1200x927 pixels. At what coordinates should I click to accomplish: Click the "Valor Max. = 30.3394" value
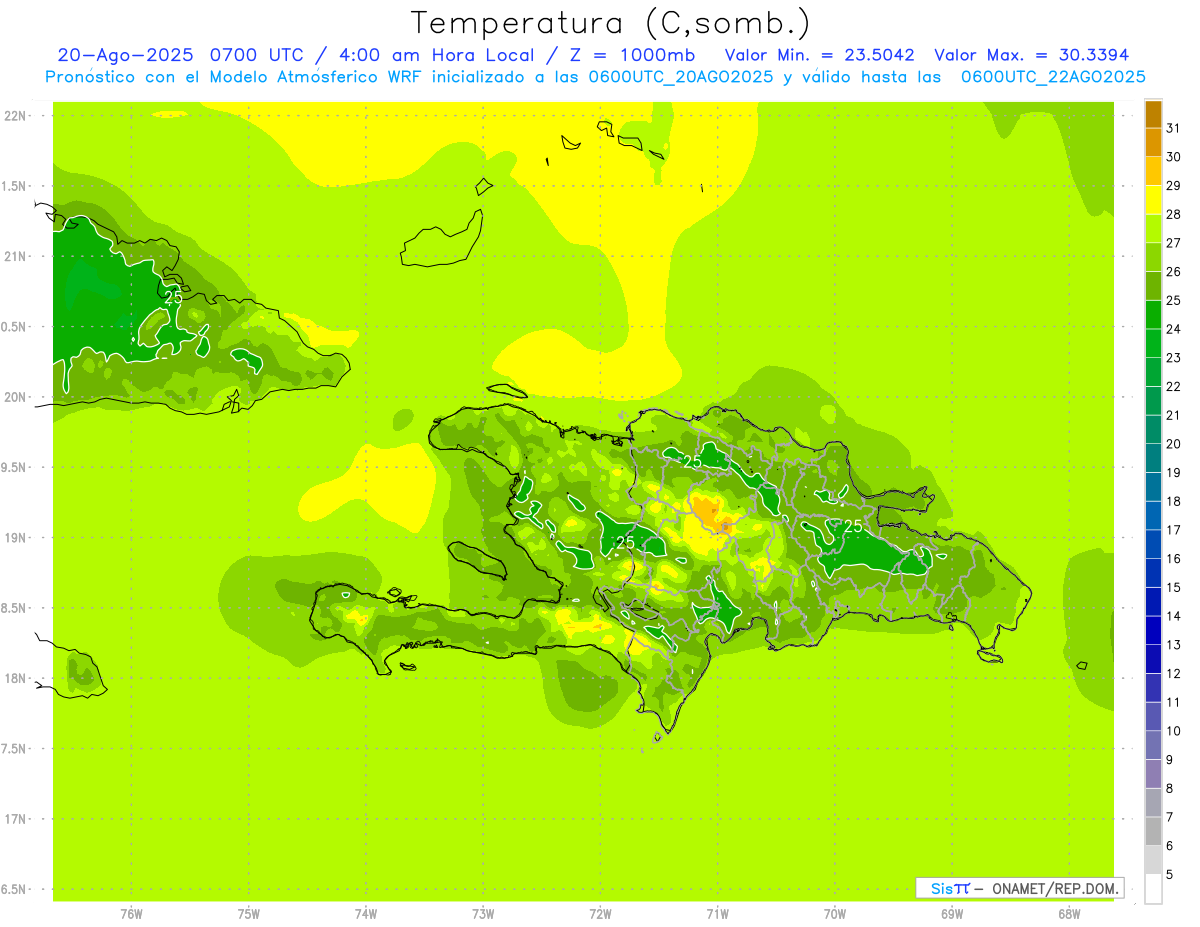[1031, 55]
